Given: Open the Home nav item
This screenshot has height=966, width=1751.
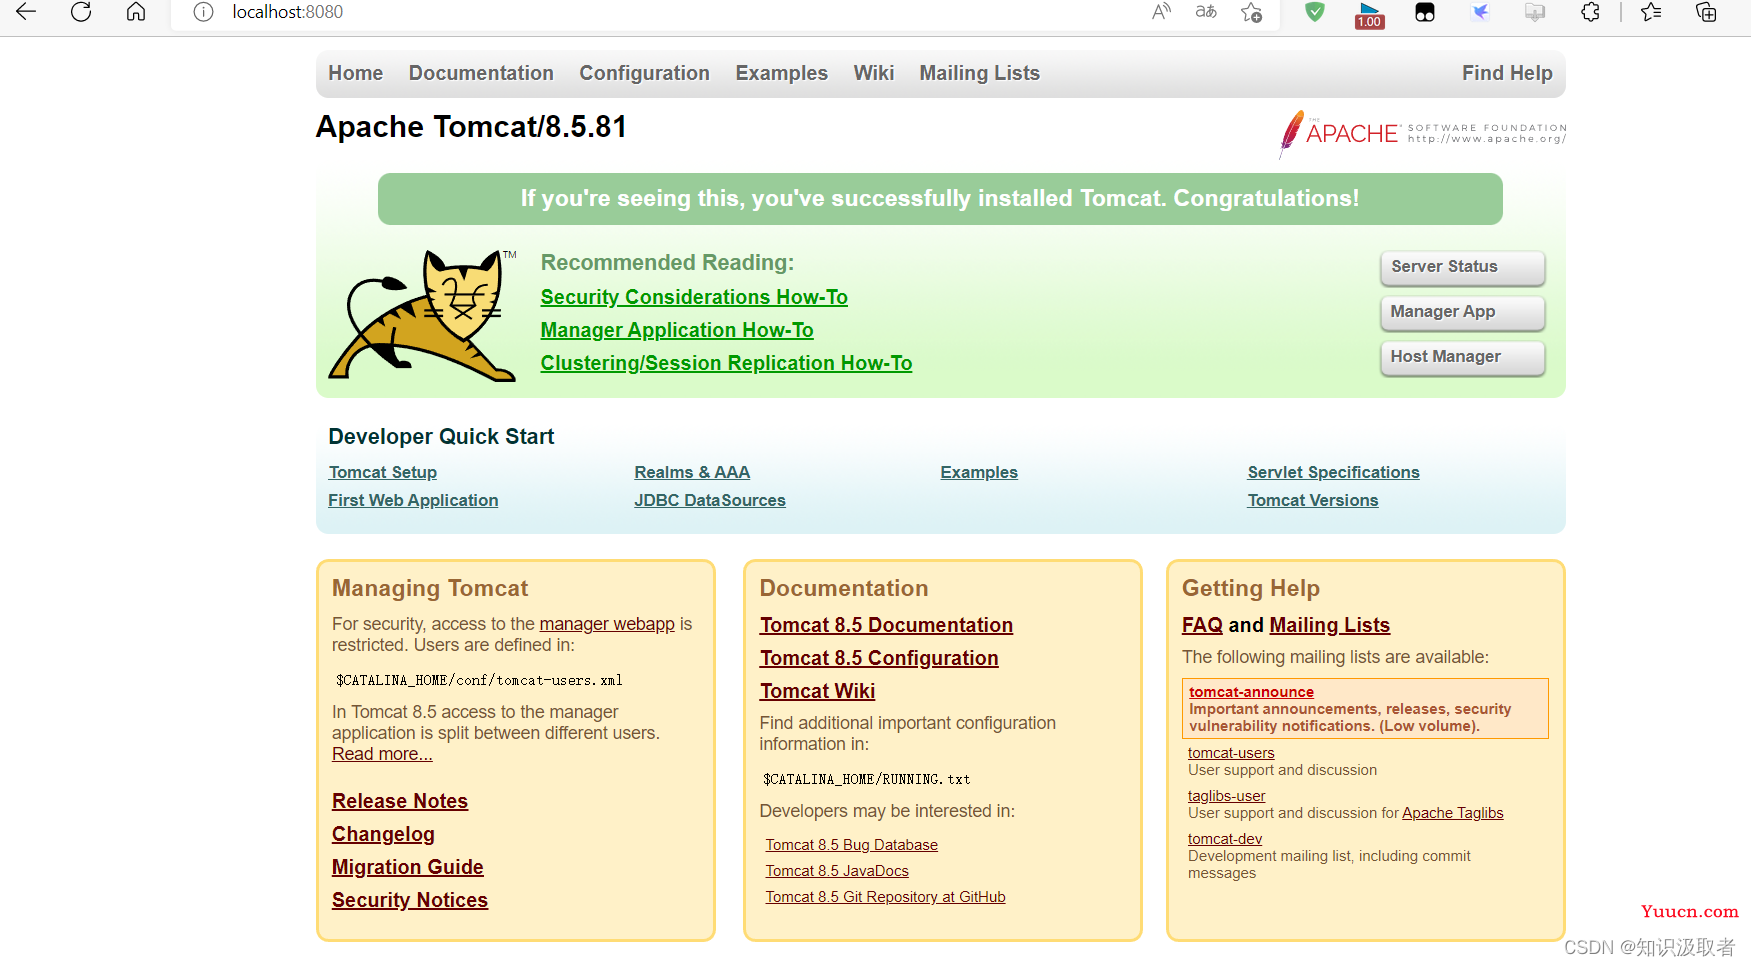Looking at the screenshot, I should tap(355, 73).
